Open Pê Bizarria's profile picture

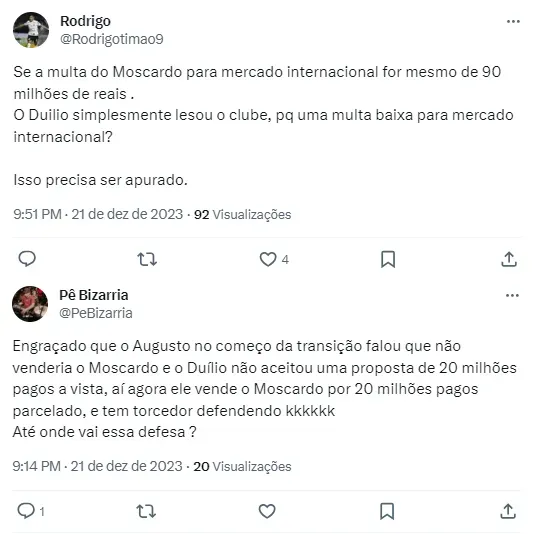tap(30, 304)
